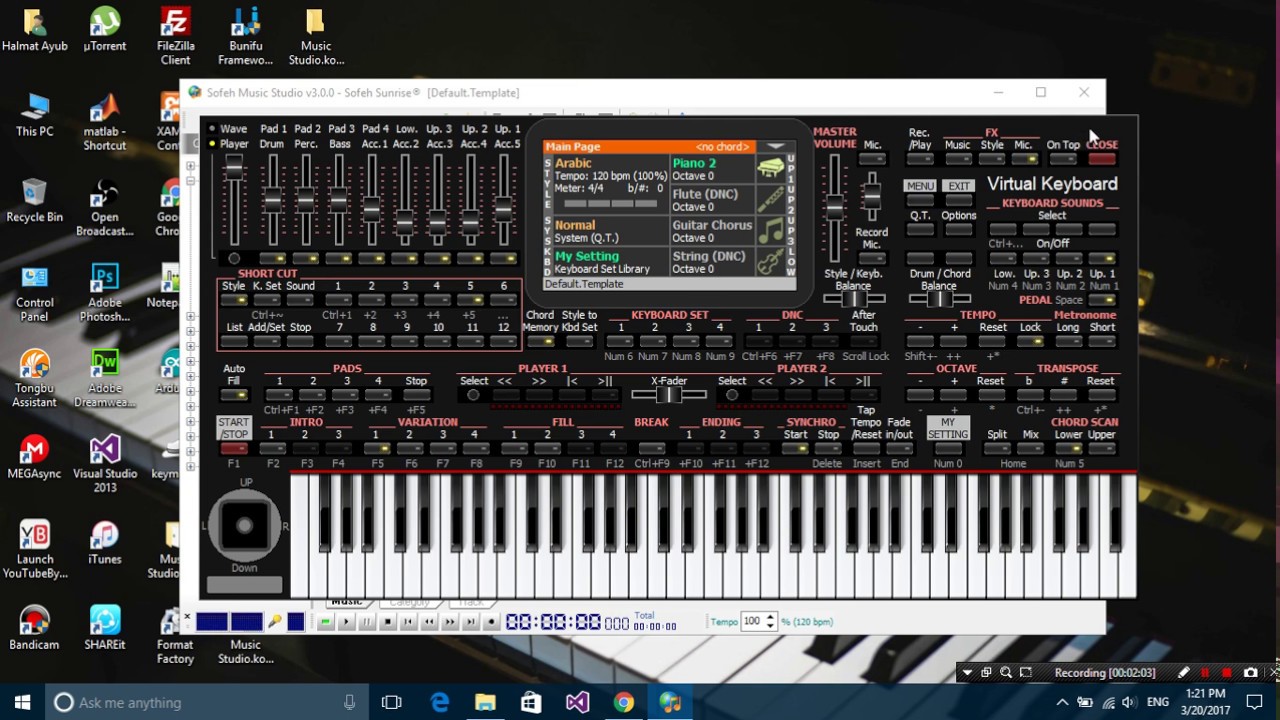Open the Main Page dropdown arrow

[775, 147]
